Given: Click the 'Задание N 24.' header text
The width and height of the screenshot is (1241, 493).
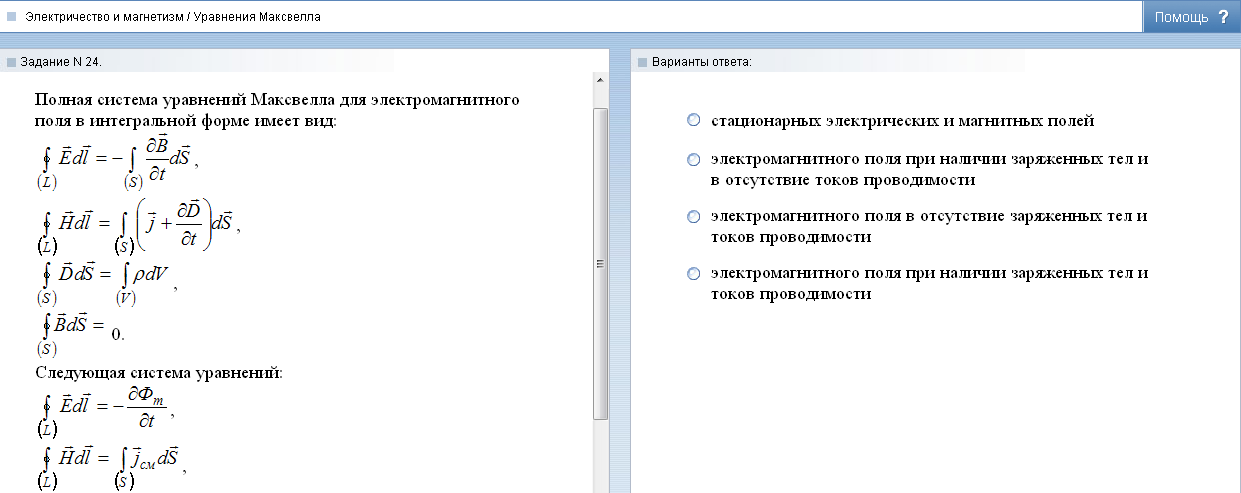Looking at the screenshot, I should tap(61, 62).
